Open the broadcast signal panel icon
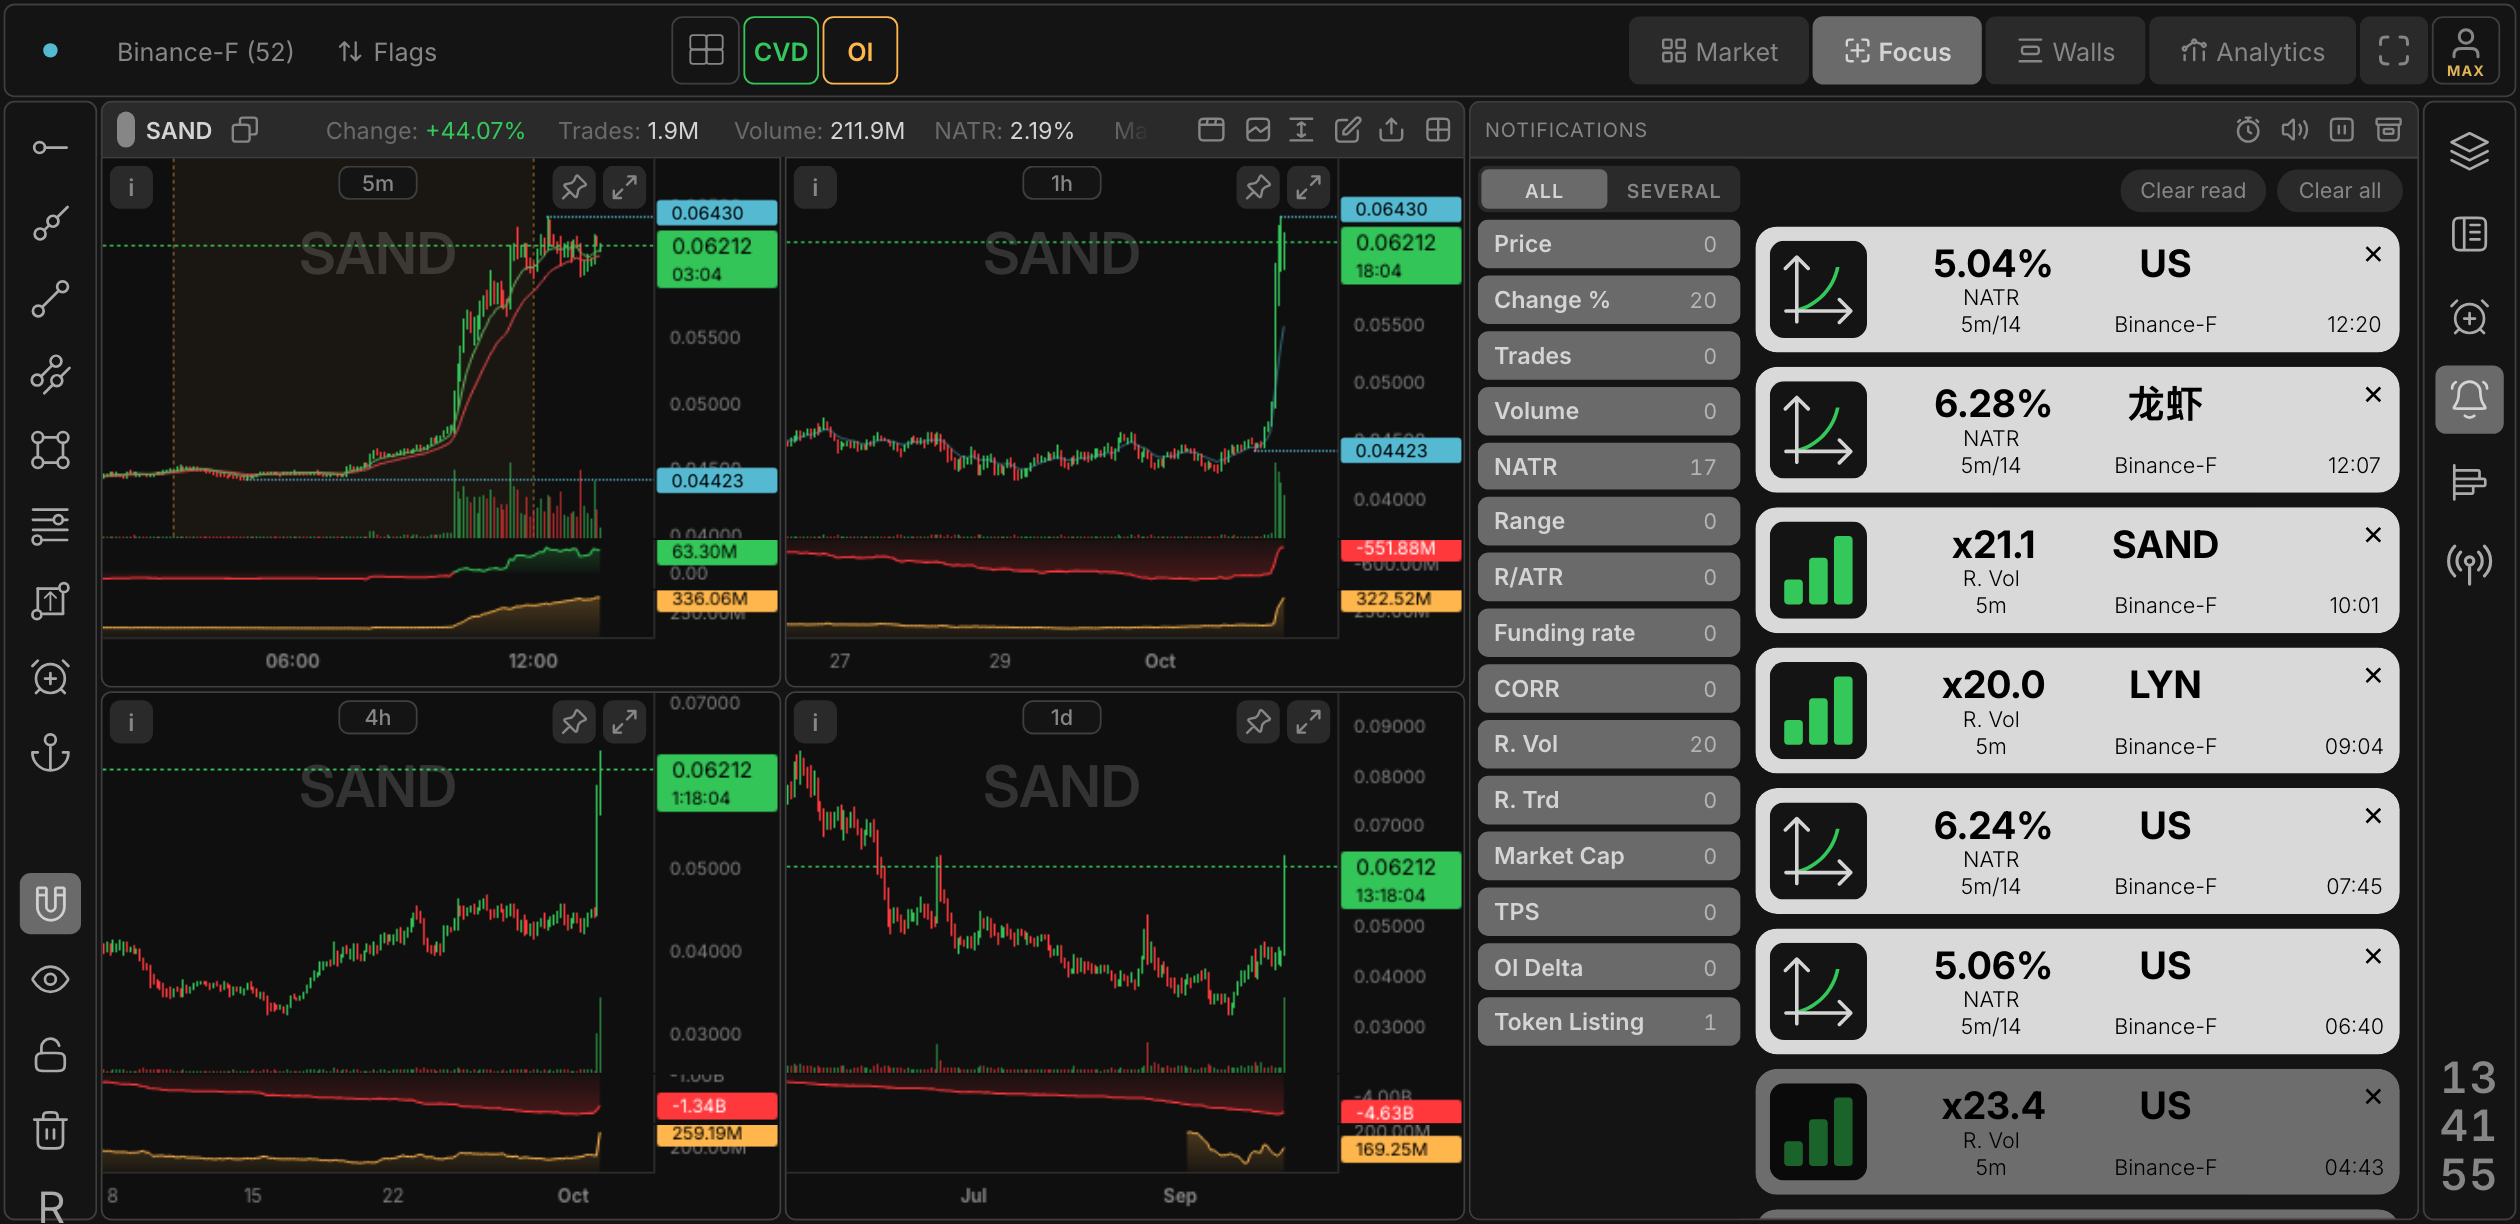Viewport: 2520px width, 1224px height. [x=2469, y=564]
